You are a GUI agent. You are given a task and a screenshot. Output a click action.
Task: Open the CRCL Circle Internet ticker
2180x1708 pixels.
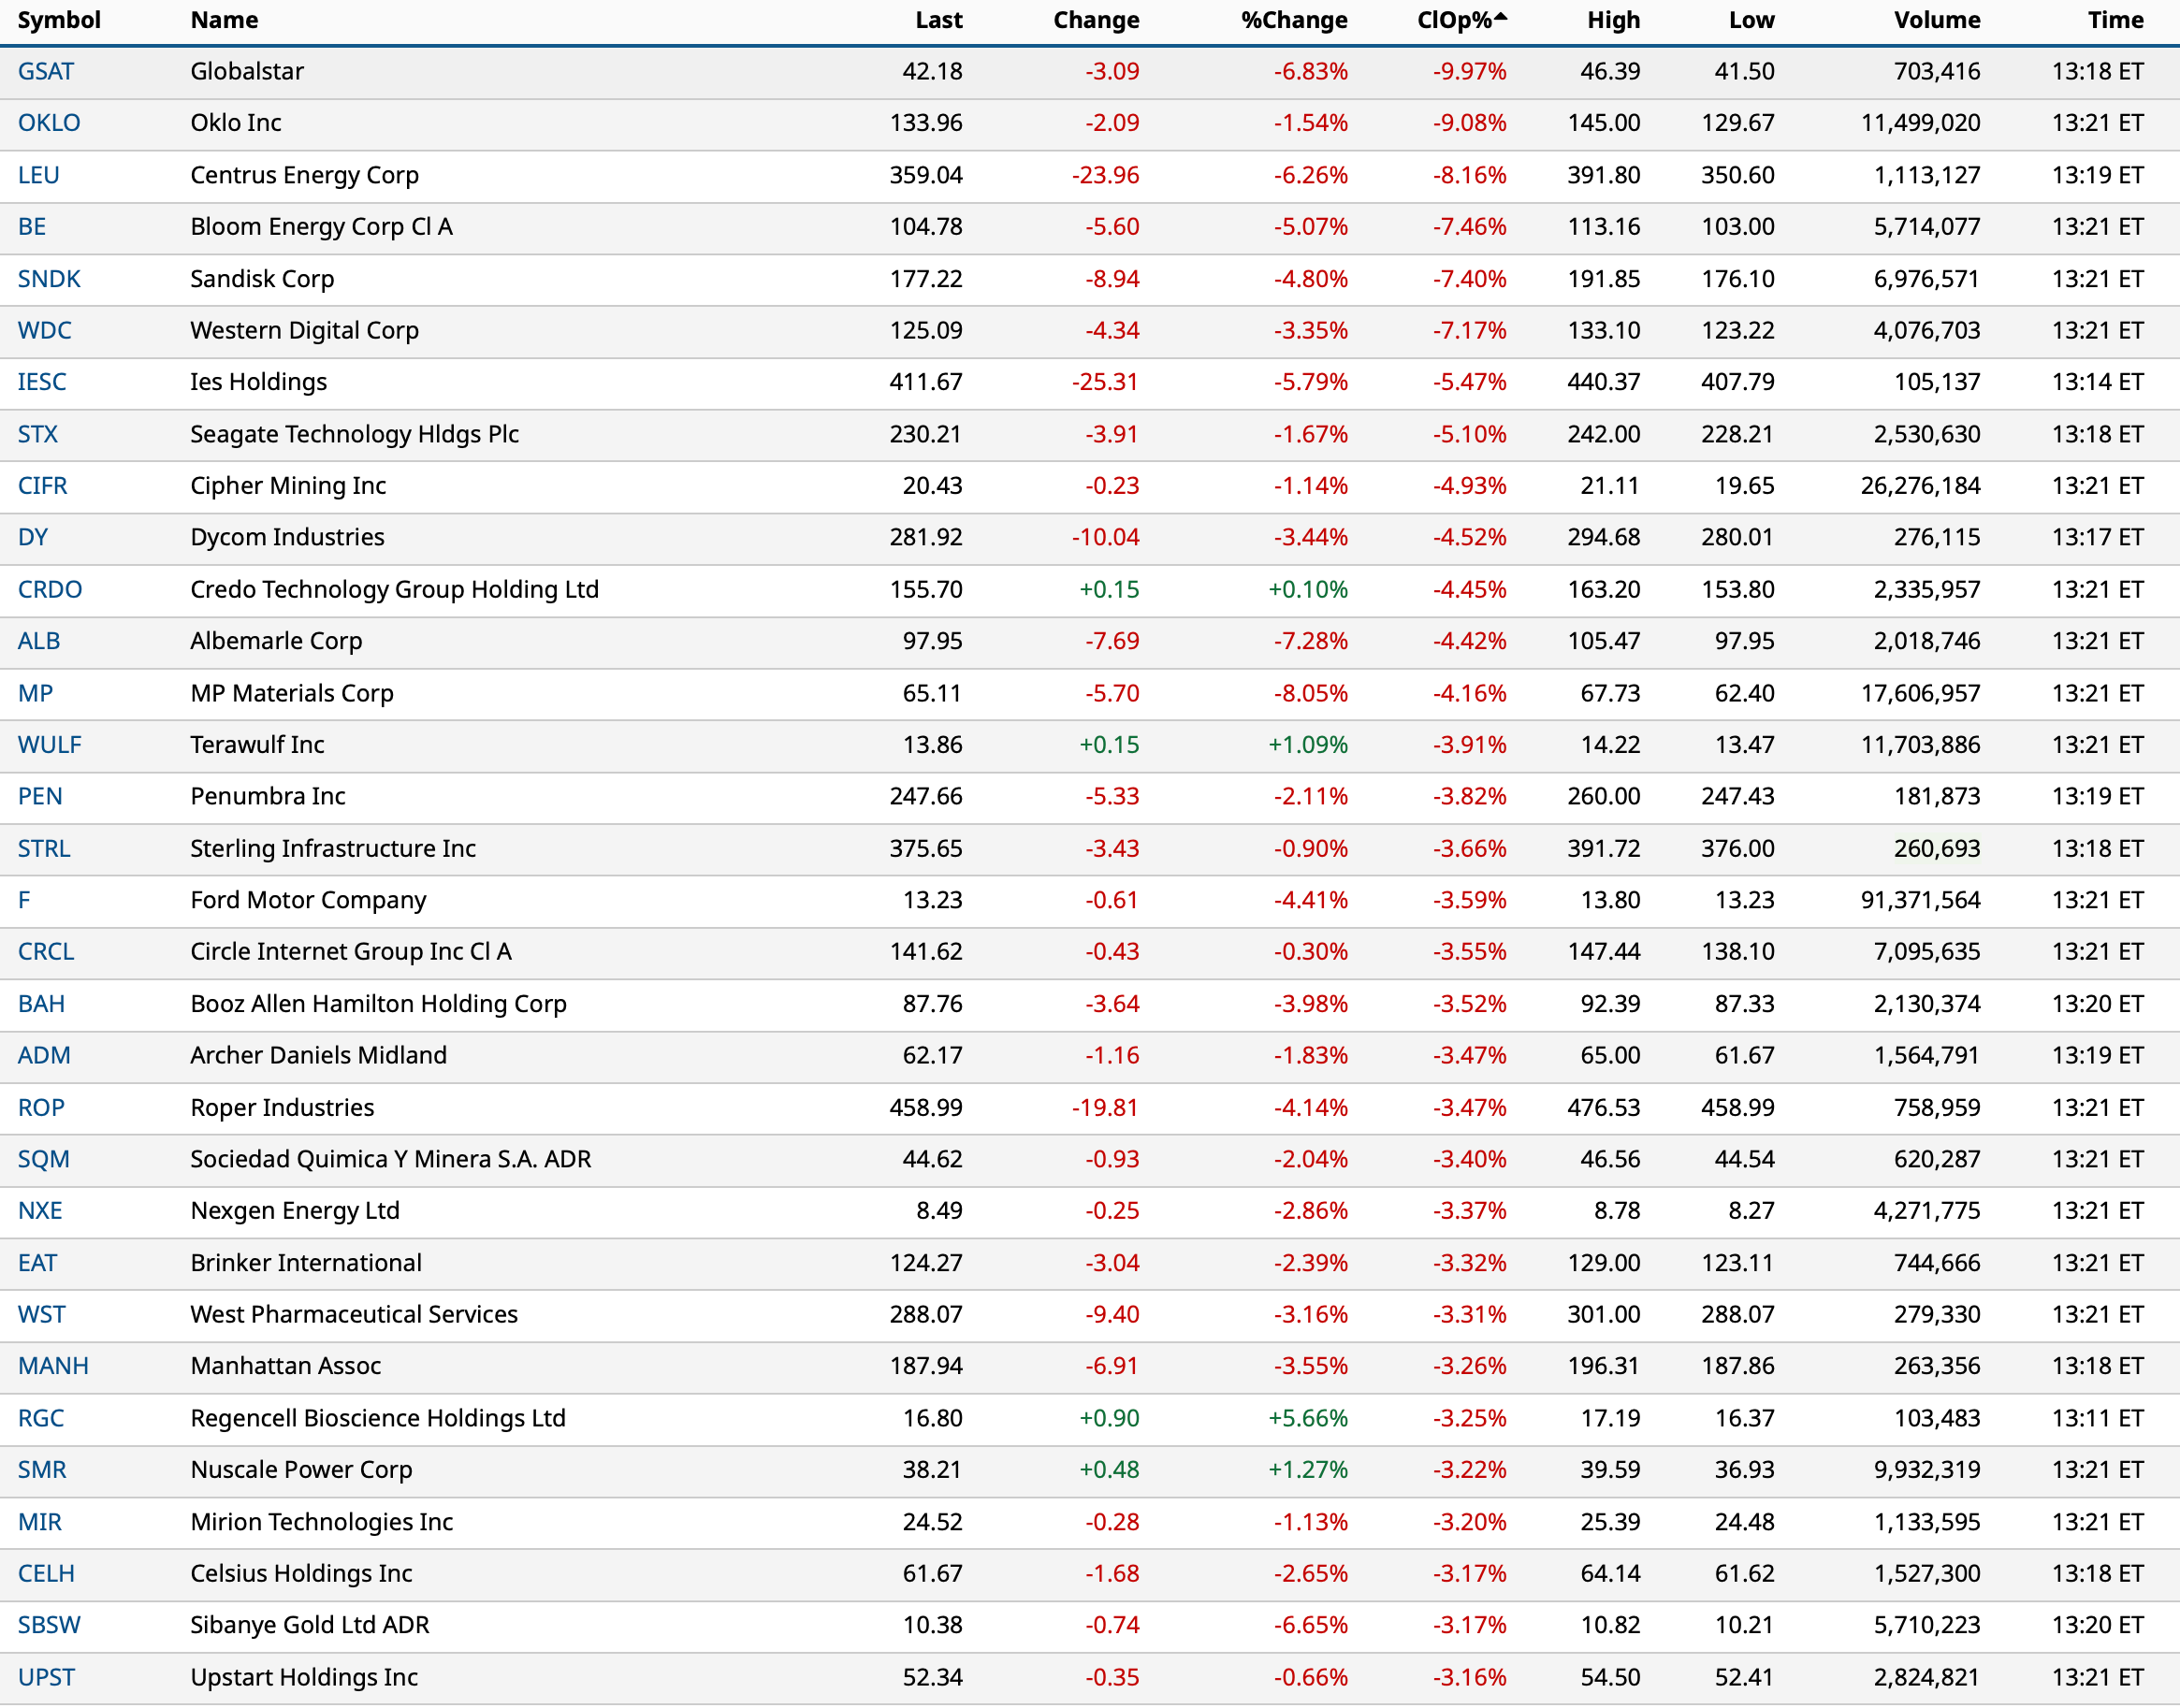coord(46,952)
